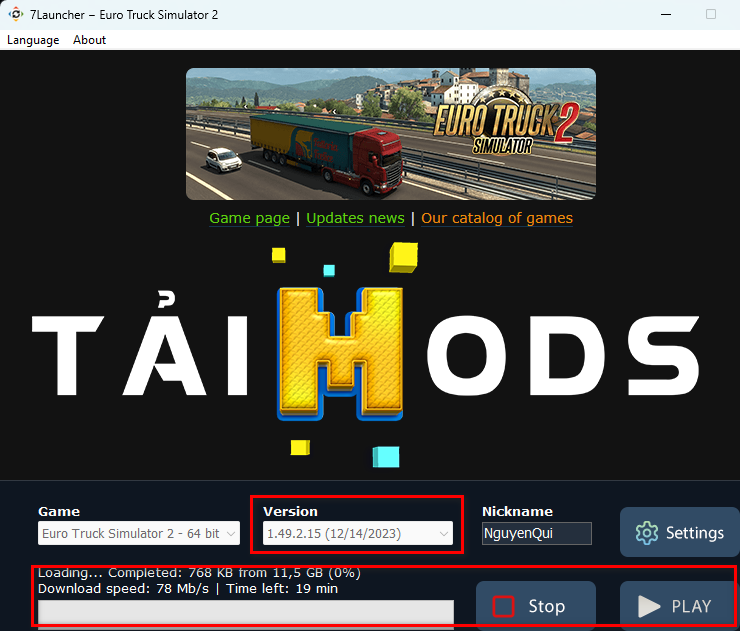Screen dimensions: 740x631
Task: Click the Game label
Action: pos(59,512)
